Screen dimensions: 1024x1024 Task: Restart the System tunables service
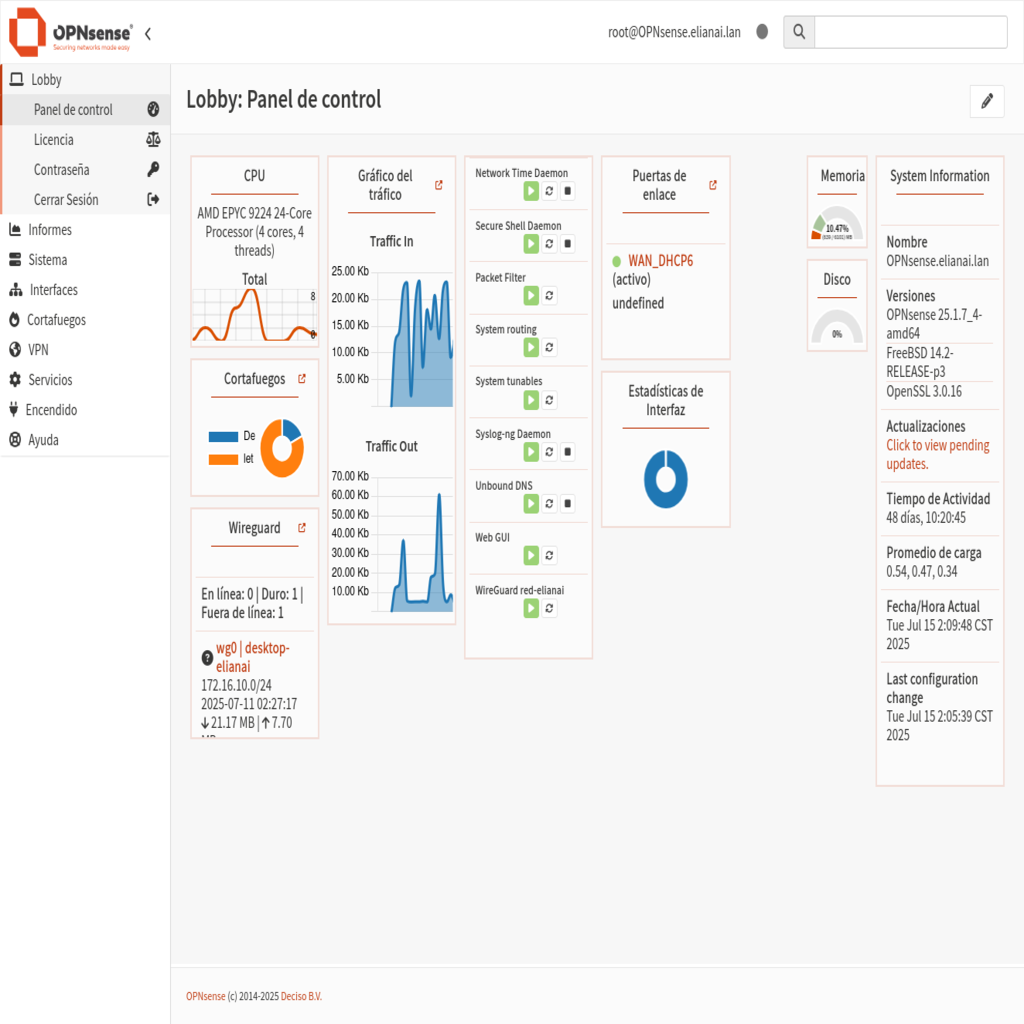[x=549, y=400]
